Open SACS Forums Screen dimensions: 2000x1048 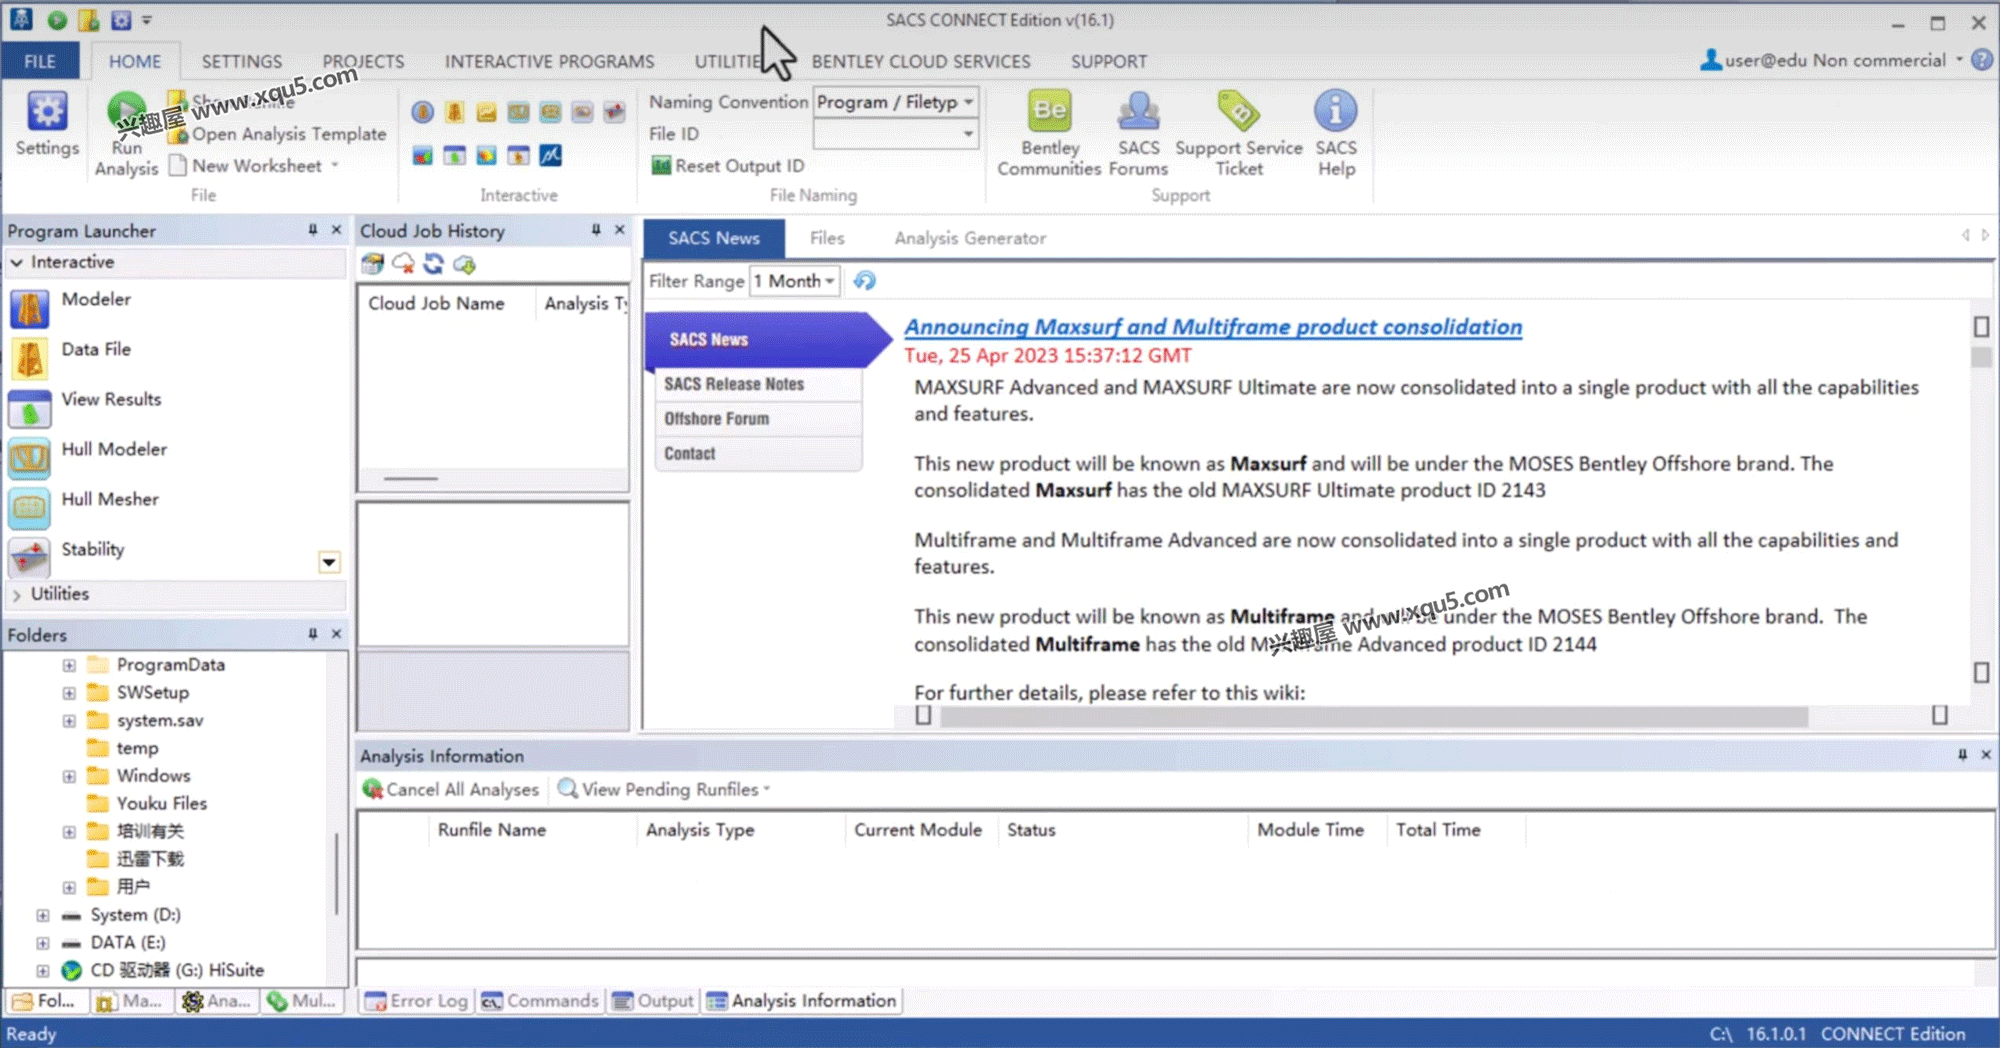1138,134
